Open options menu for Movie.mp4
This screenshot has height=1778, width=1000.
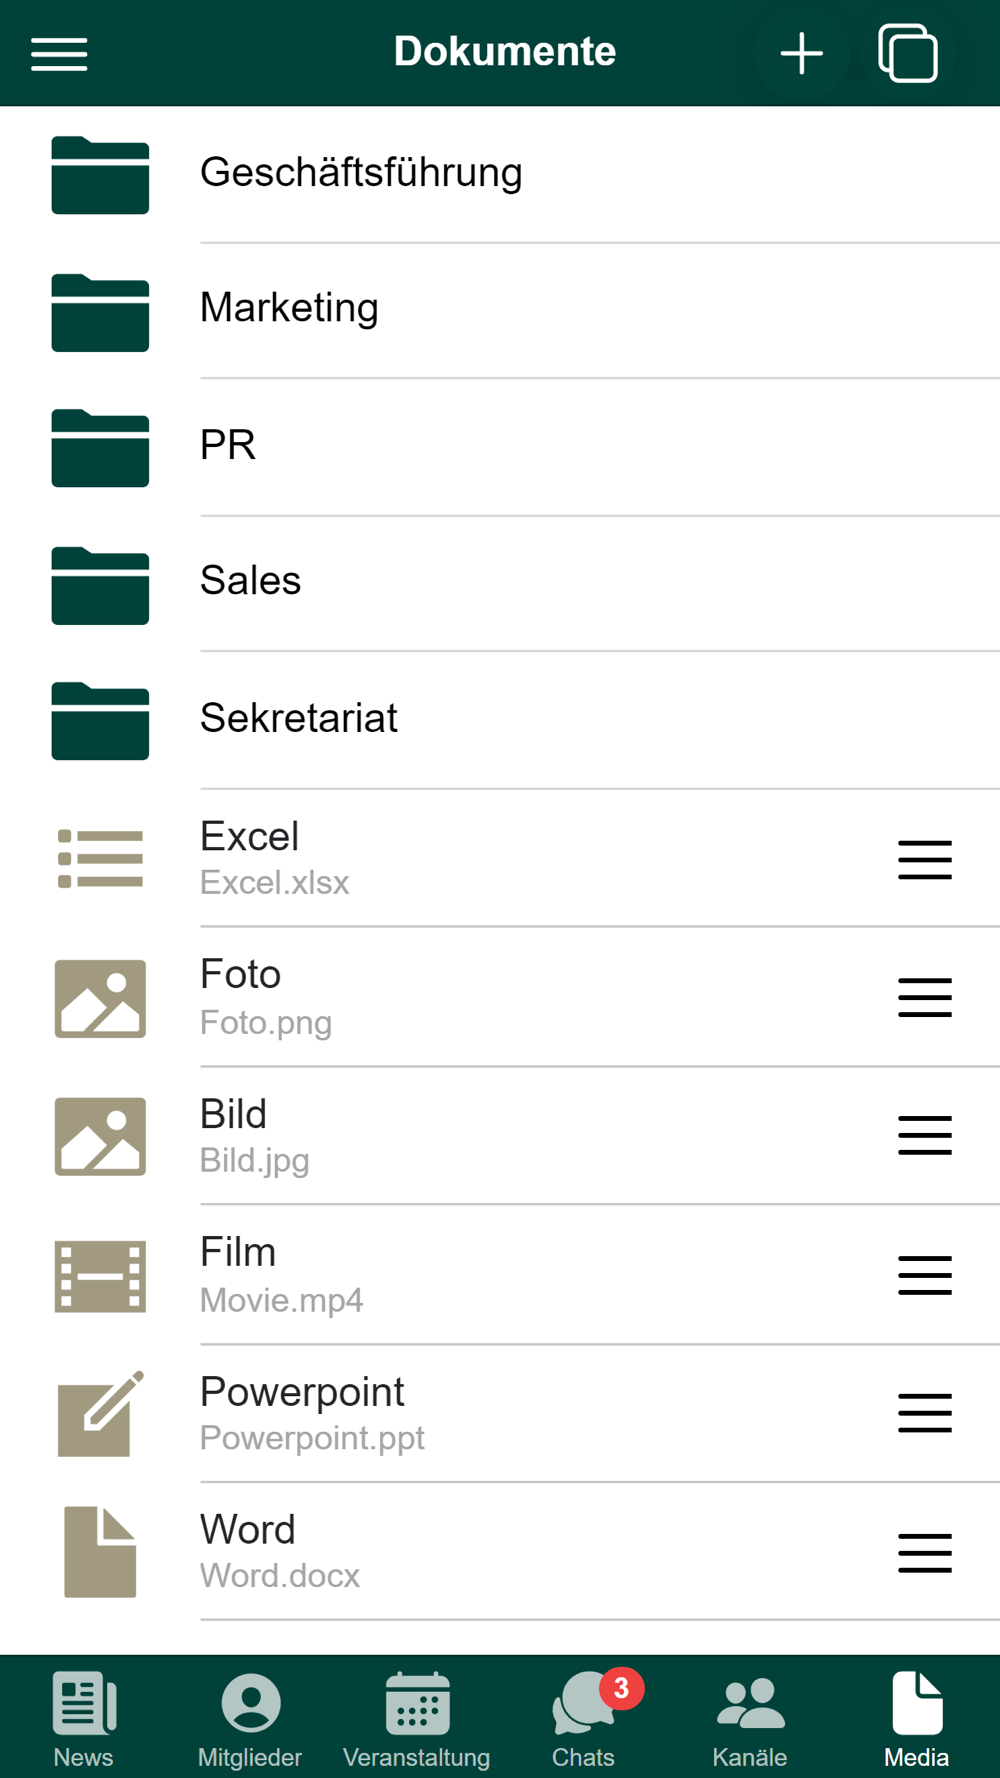(925, 1275)
